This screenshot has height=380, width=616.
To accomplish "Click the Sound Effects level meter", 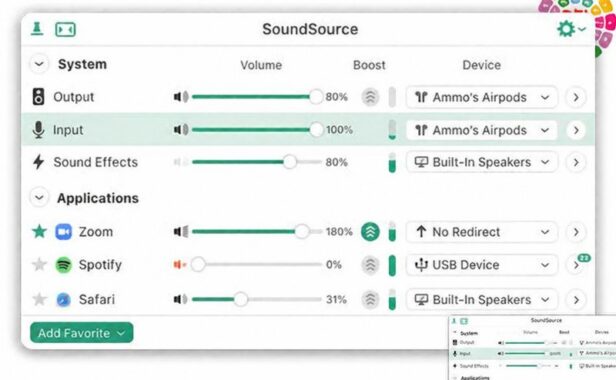I will point(392,162).
